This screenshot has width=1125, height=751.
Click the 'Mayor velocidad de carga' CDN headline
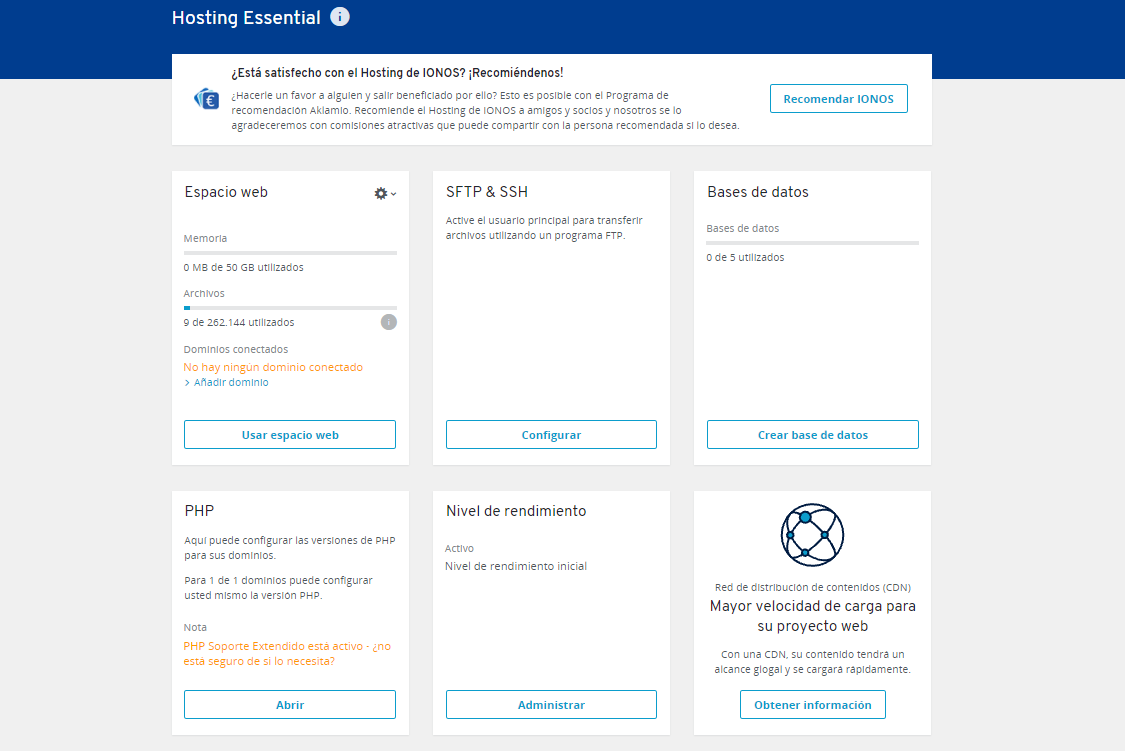click(x=813, y=615)
